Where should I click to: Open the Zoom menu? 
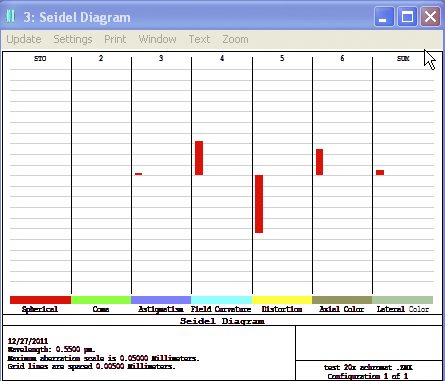[235, 39]
